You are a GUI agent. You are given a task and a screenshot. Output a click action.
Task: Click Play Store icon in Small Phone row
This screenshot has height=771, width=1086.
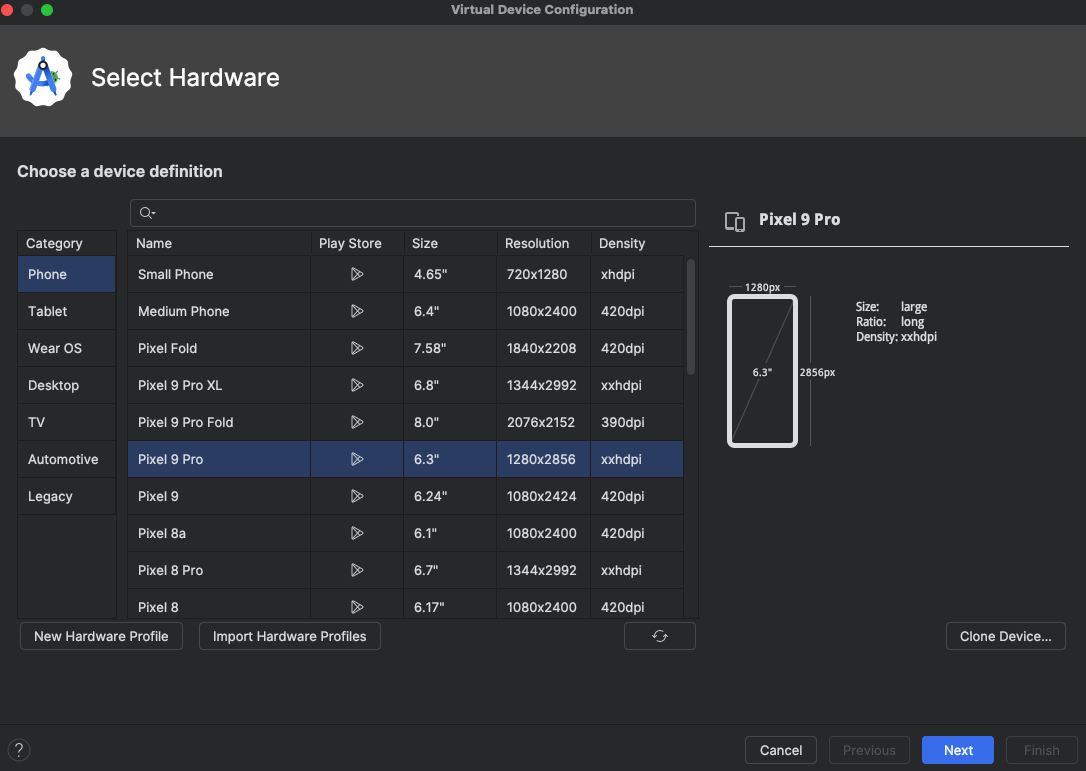tap(357, 274)
